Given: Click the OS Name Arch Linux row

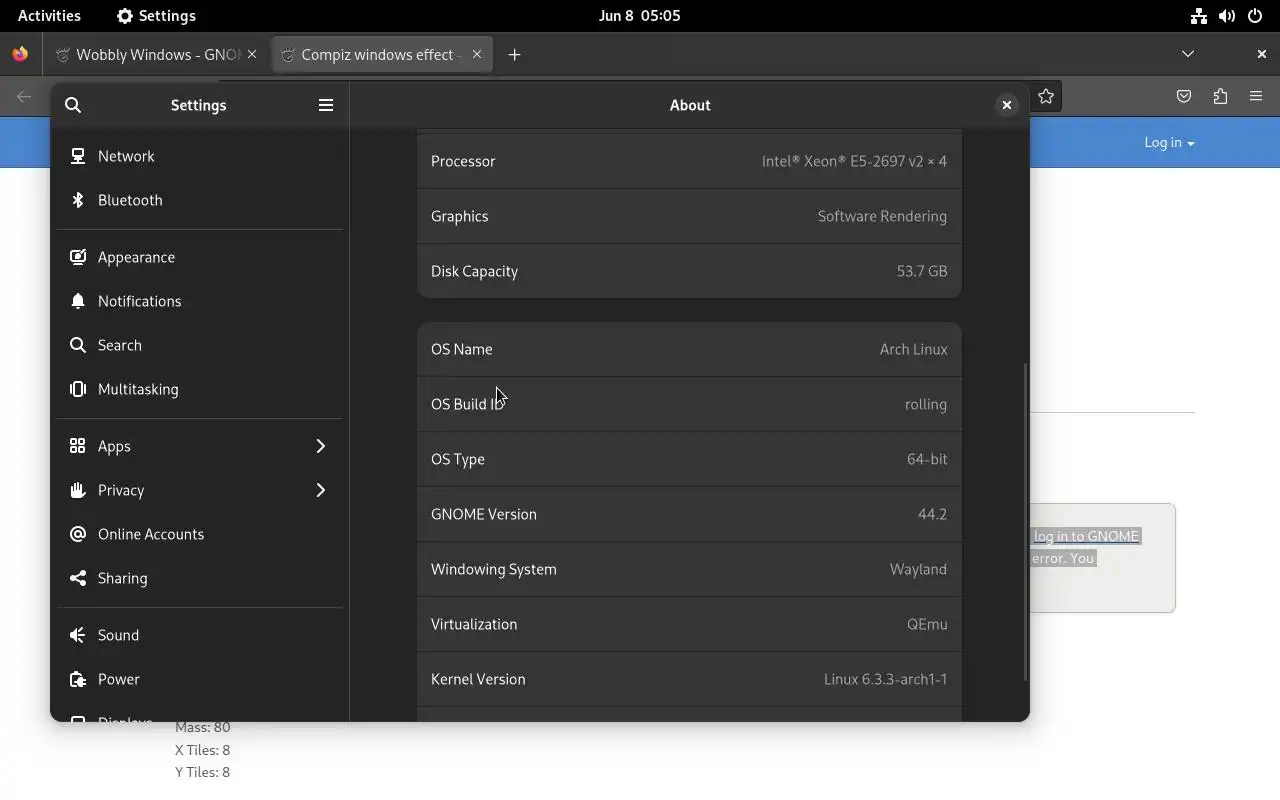Looking at the screenshot, I should [x=689, y=349].
